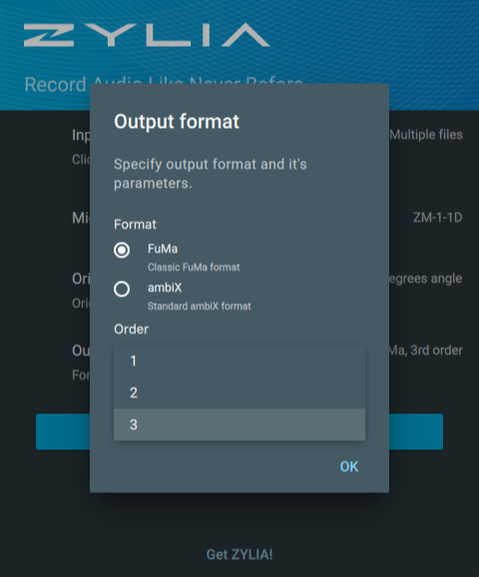Choose order 3 highlighted option

239,425
